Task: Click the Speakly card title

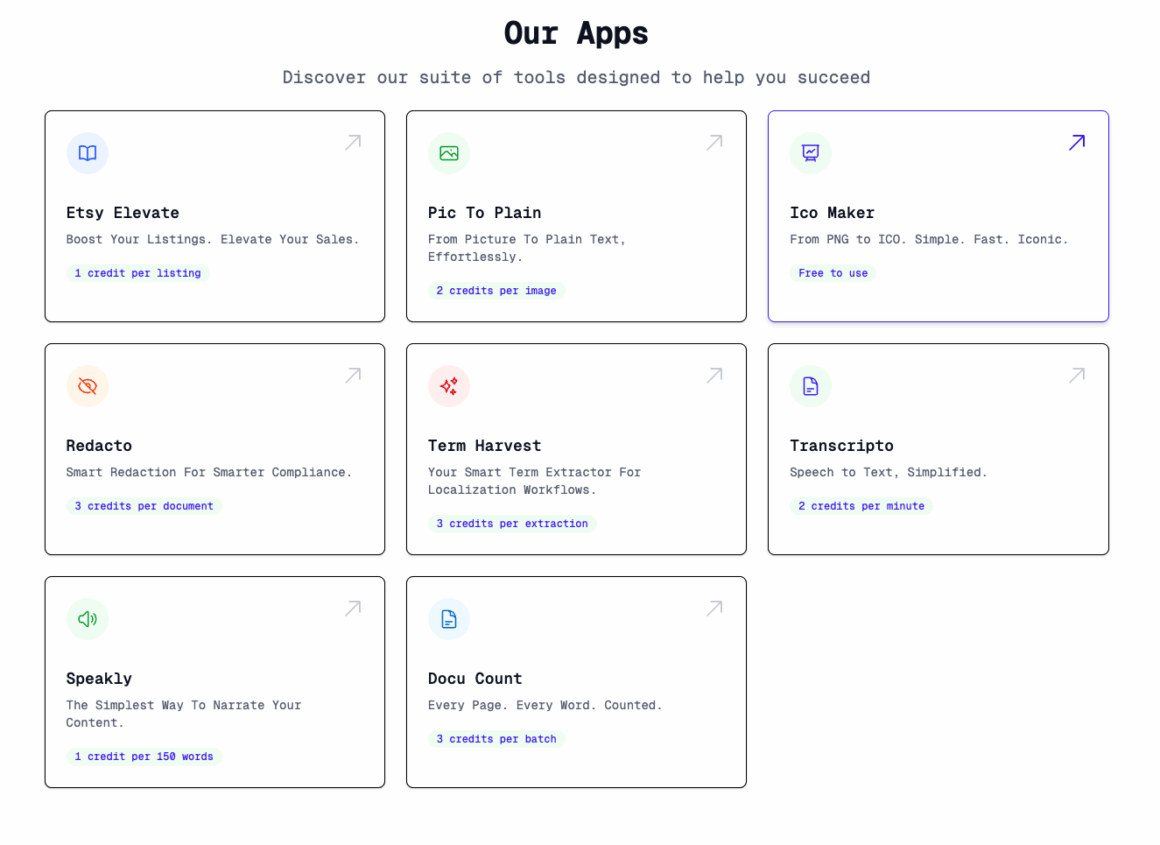Action: [99, 679]
